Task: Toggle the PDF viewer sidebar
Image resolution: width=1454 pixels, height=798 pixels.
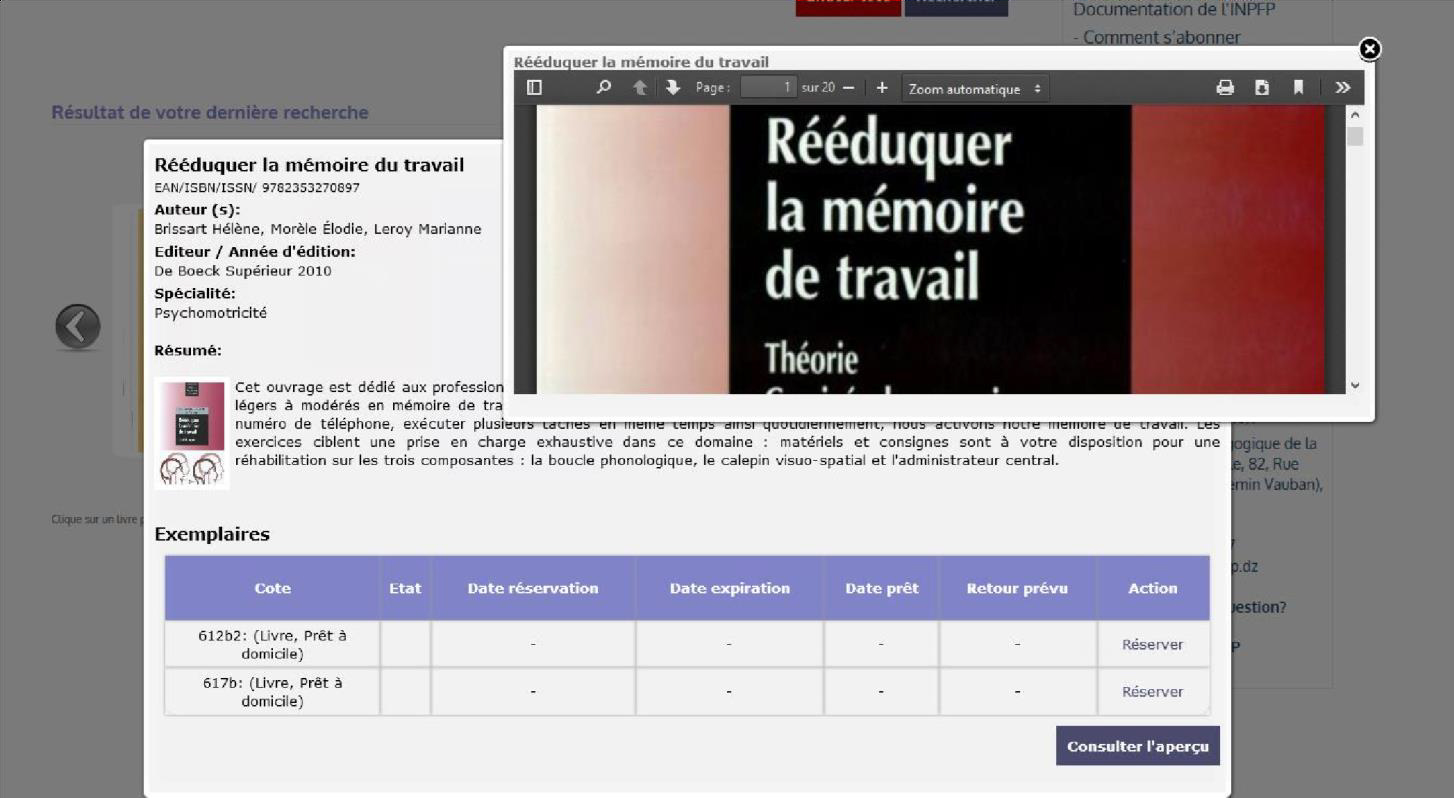Action: coord(534,88)
